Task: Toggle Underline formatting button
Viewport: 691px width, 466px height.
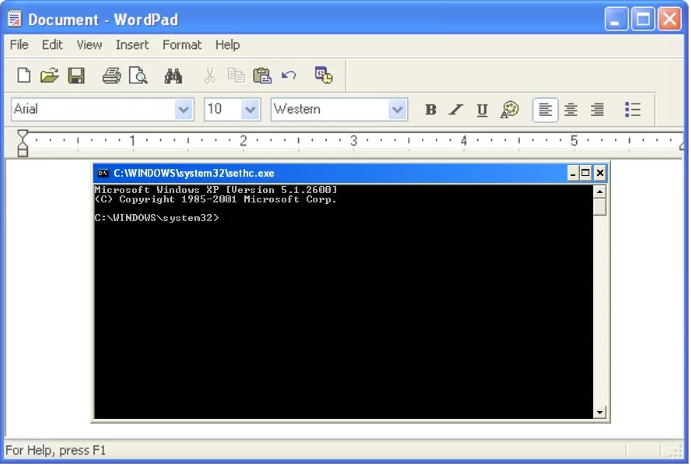Action: 482,110
